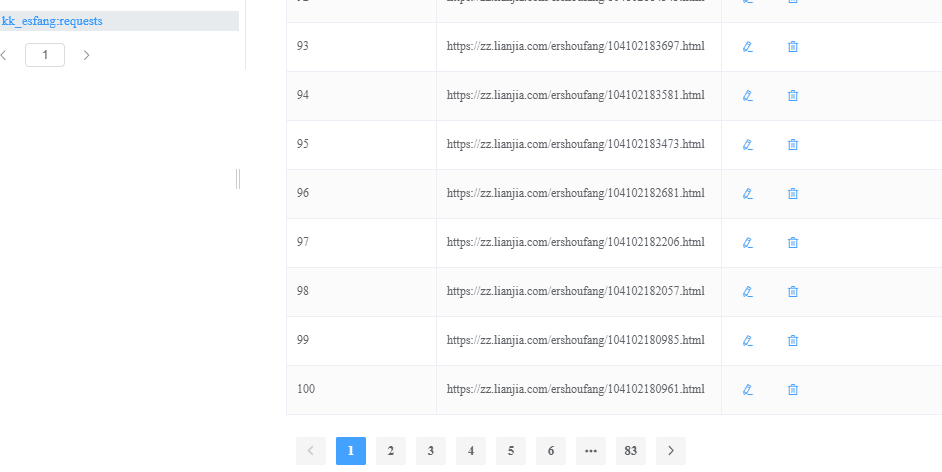Select page 4 in the pagination

(x=470, y=451)
